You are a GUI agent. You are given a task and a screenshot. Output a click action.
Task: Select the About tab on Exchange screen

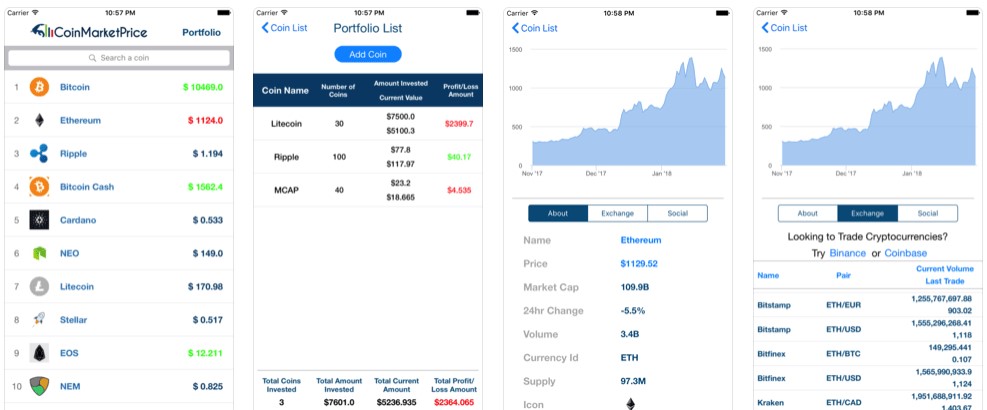pyautogui.click(x=808, y=214)
